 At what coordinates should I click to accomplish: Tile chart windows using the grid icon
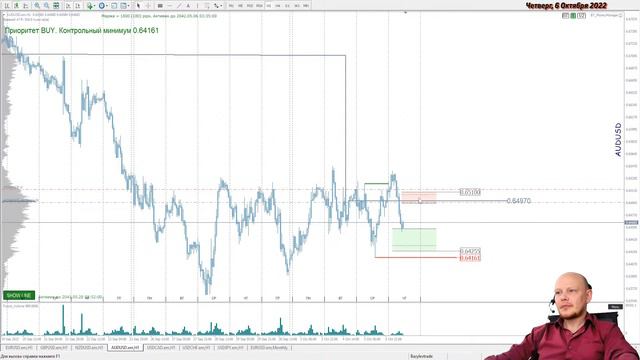click(x=56, y=6)
